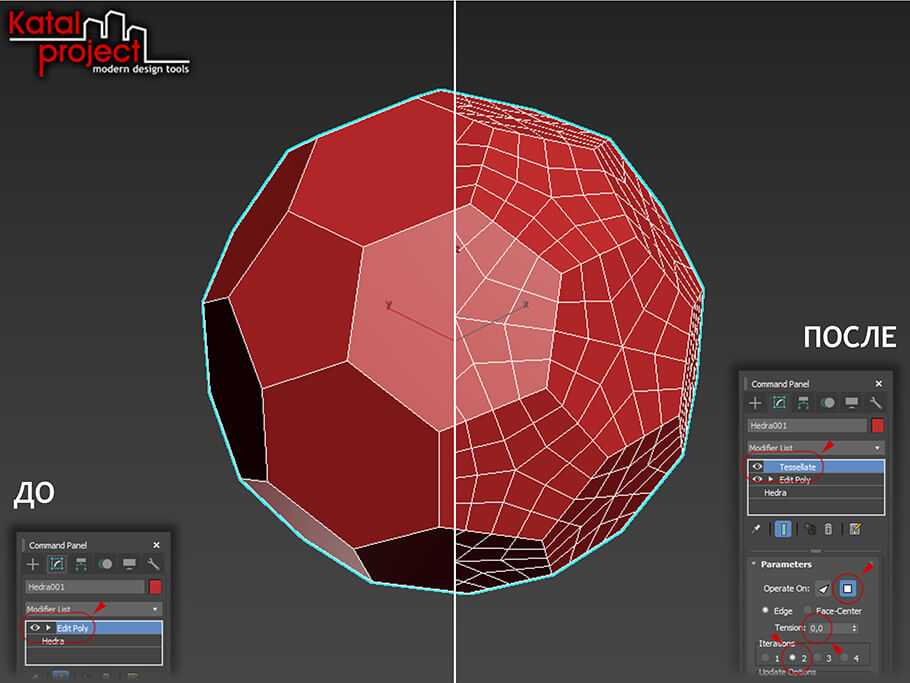Select the Edge radio button

pyautogui.click(x=766, y=611)
